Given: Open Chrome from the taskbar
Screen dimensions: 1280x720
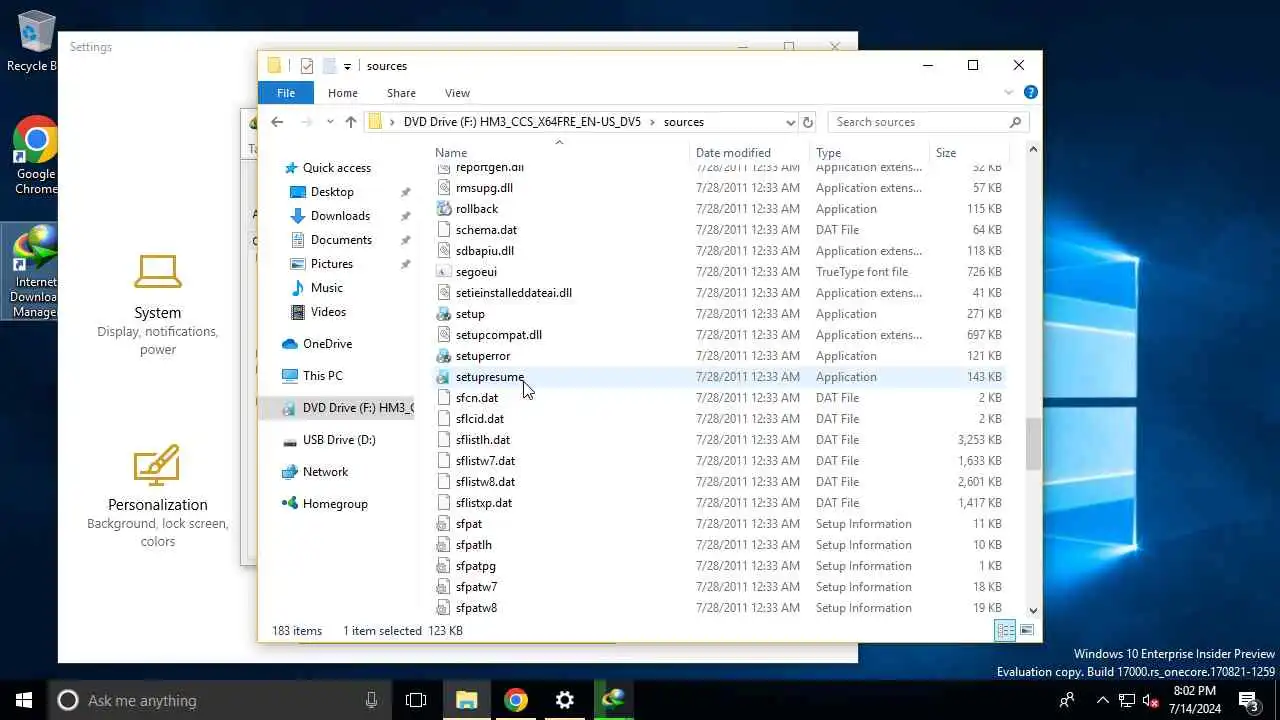Looking at the screenshot, I should 516,700.
